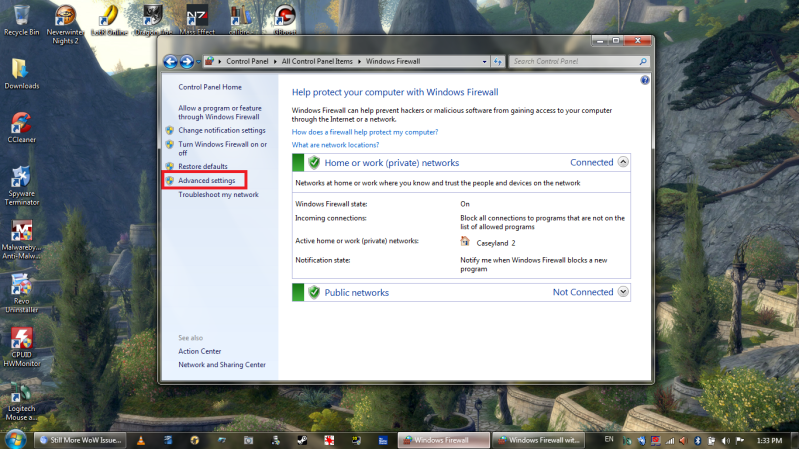The width and height of the screenshot is (799, 449).
Task: Allow a program through Windows Firewall
Action: tap(220, 112)
